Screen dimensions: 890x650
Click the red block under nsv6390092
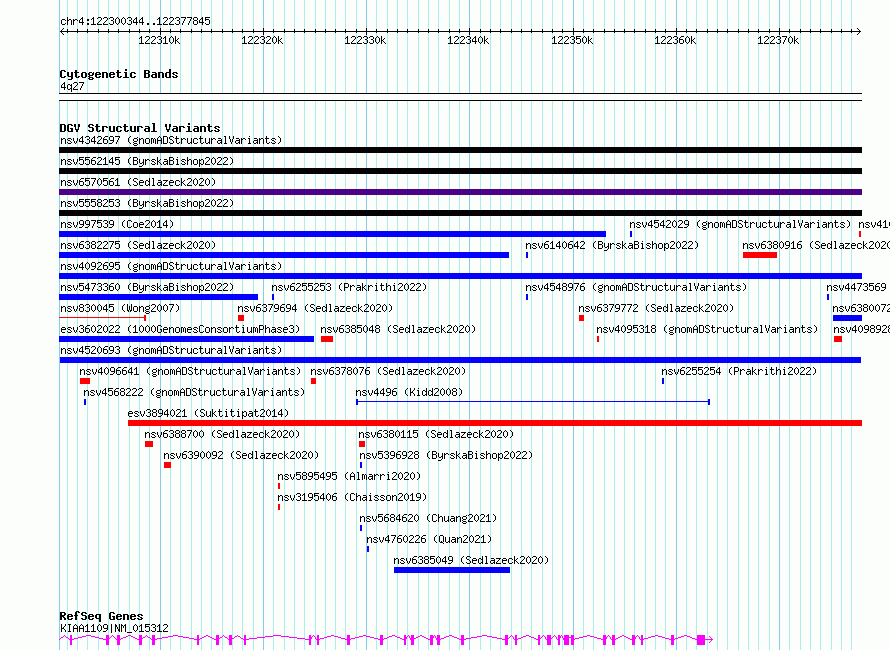(167, 465)
